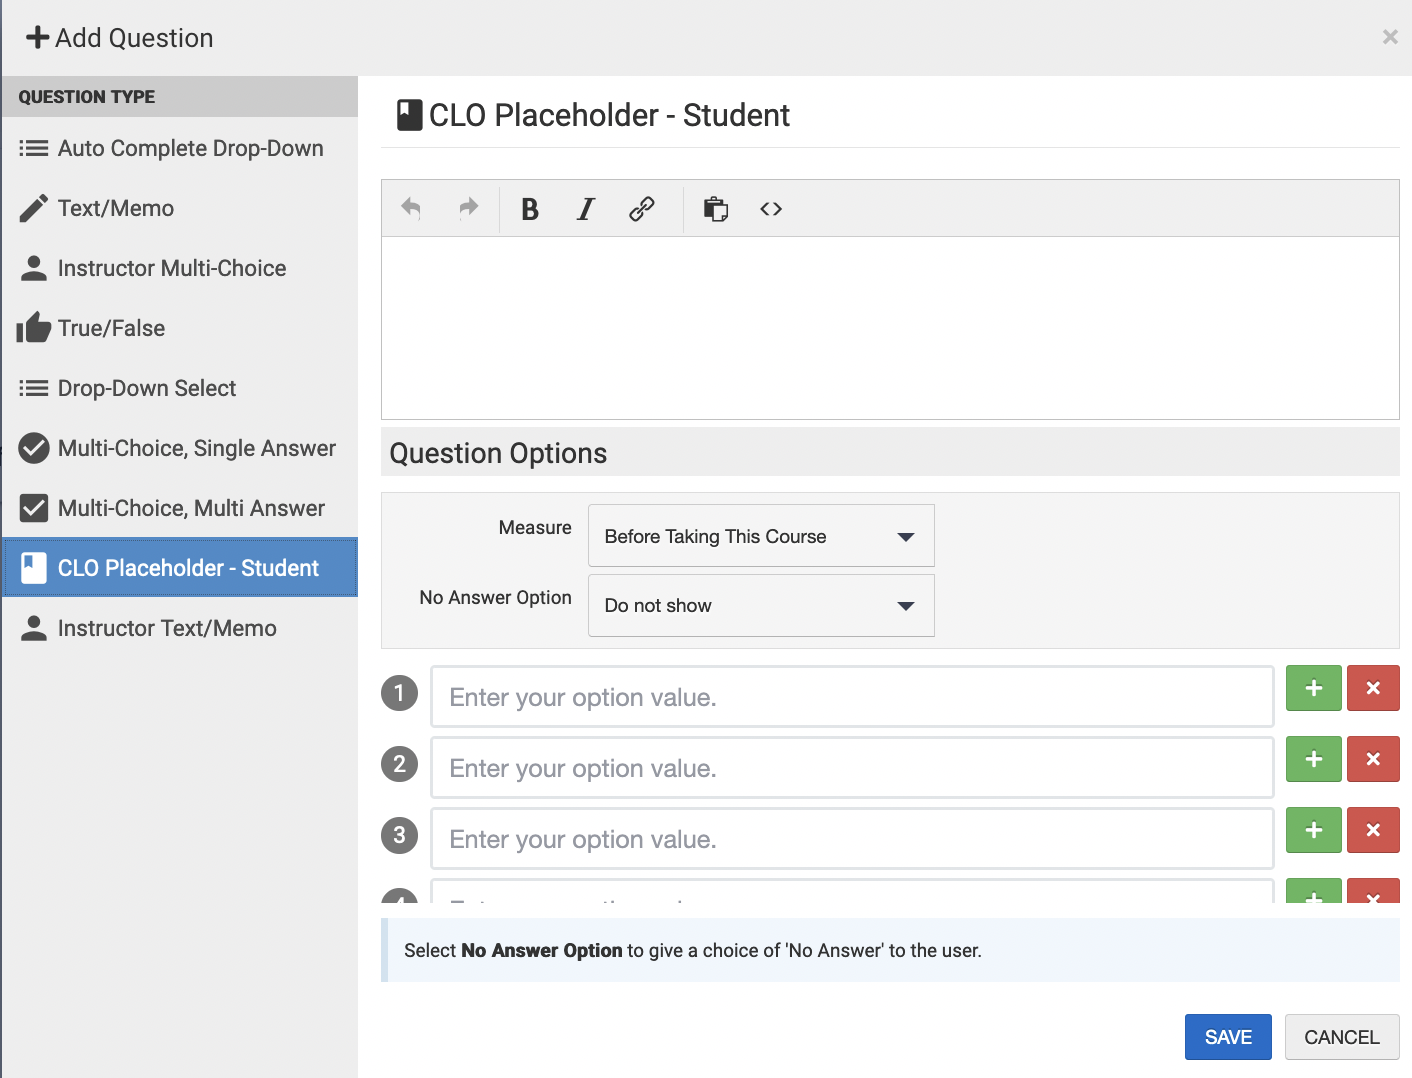
Task: Click the CLO Placeholder - Student title
Action: click(609, 115)
